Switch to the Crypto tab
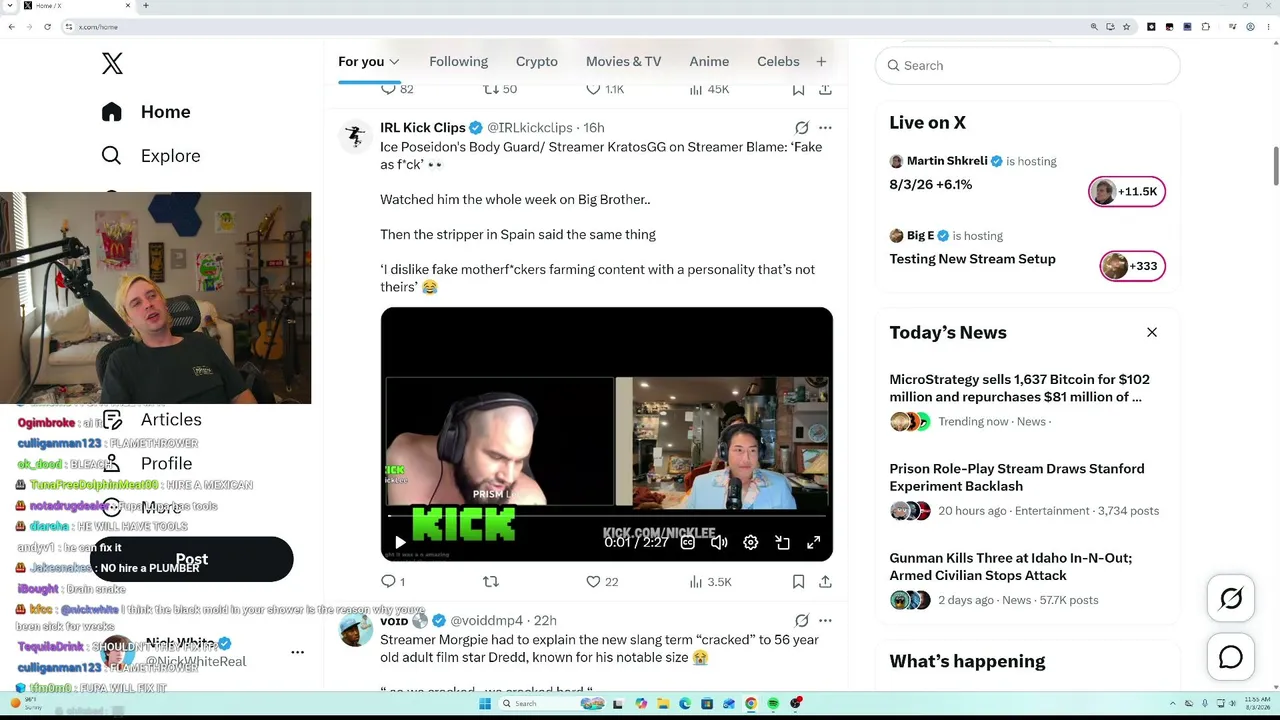Screen dimensions: 1280x720 [x=537, y=62]
